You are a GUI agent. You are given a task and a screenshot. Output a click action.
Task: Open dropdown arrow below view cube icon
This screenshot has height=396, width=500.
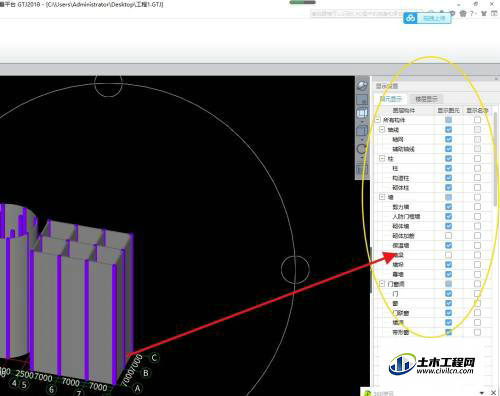tap(362, 139)
